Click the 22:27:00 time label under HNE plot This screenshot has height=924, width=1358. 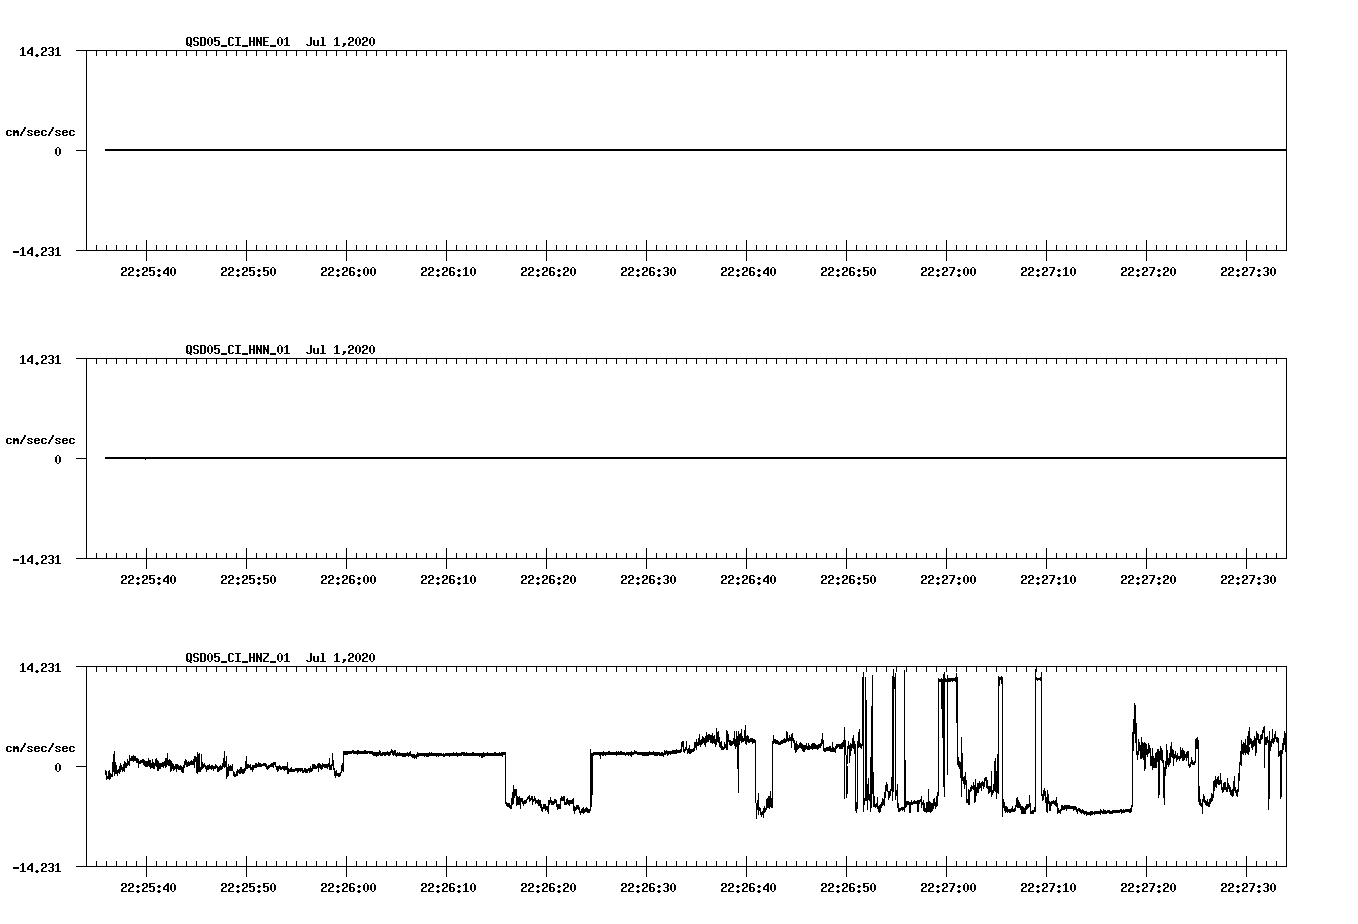(x=948, y=272)
